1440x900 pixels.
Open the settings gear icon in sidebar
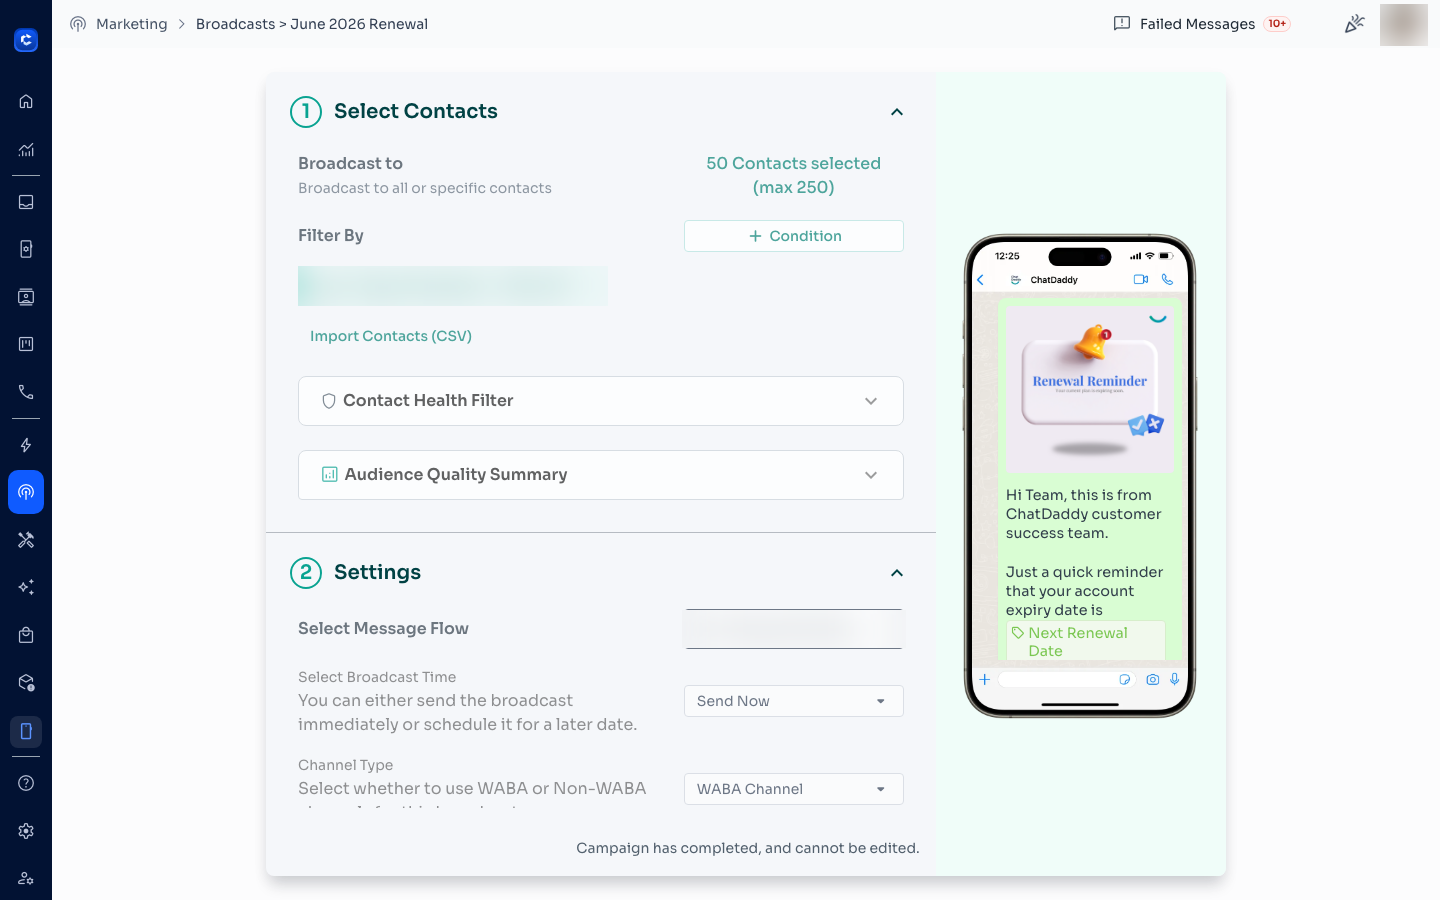click(26, 831)
